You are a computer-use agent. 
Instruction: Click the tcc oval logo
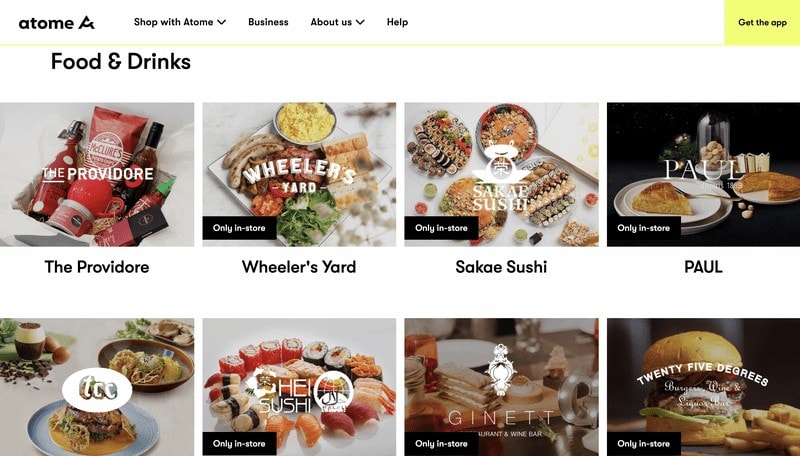point(97,390)
